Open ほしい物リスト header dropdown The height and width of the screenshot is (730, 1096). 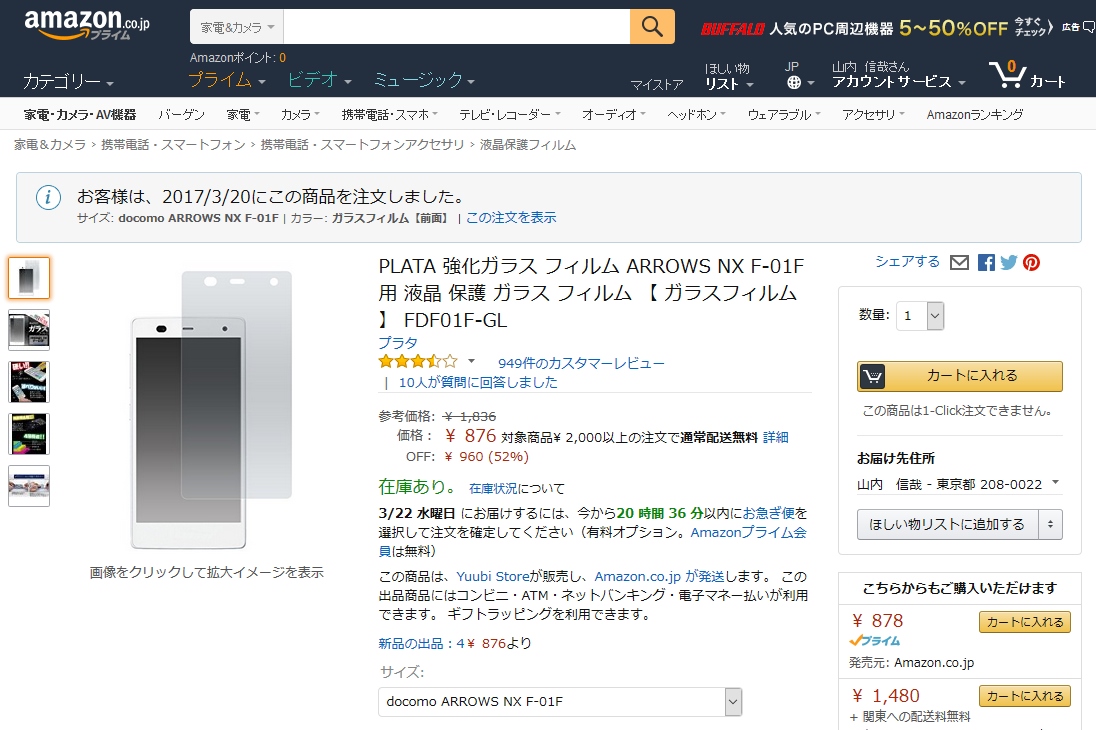[729, 76]
